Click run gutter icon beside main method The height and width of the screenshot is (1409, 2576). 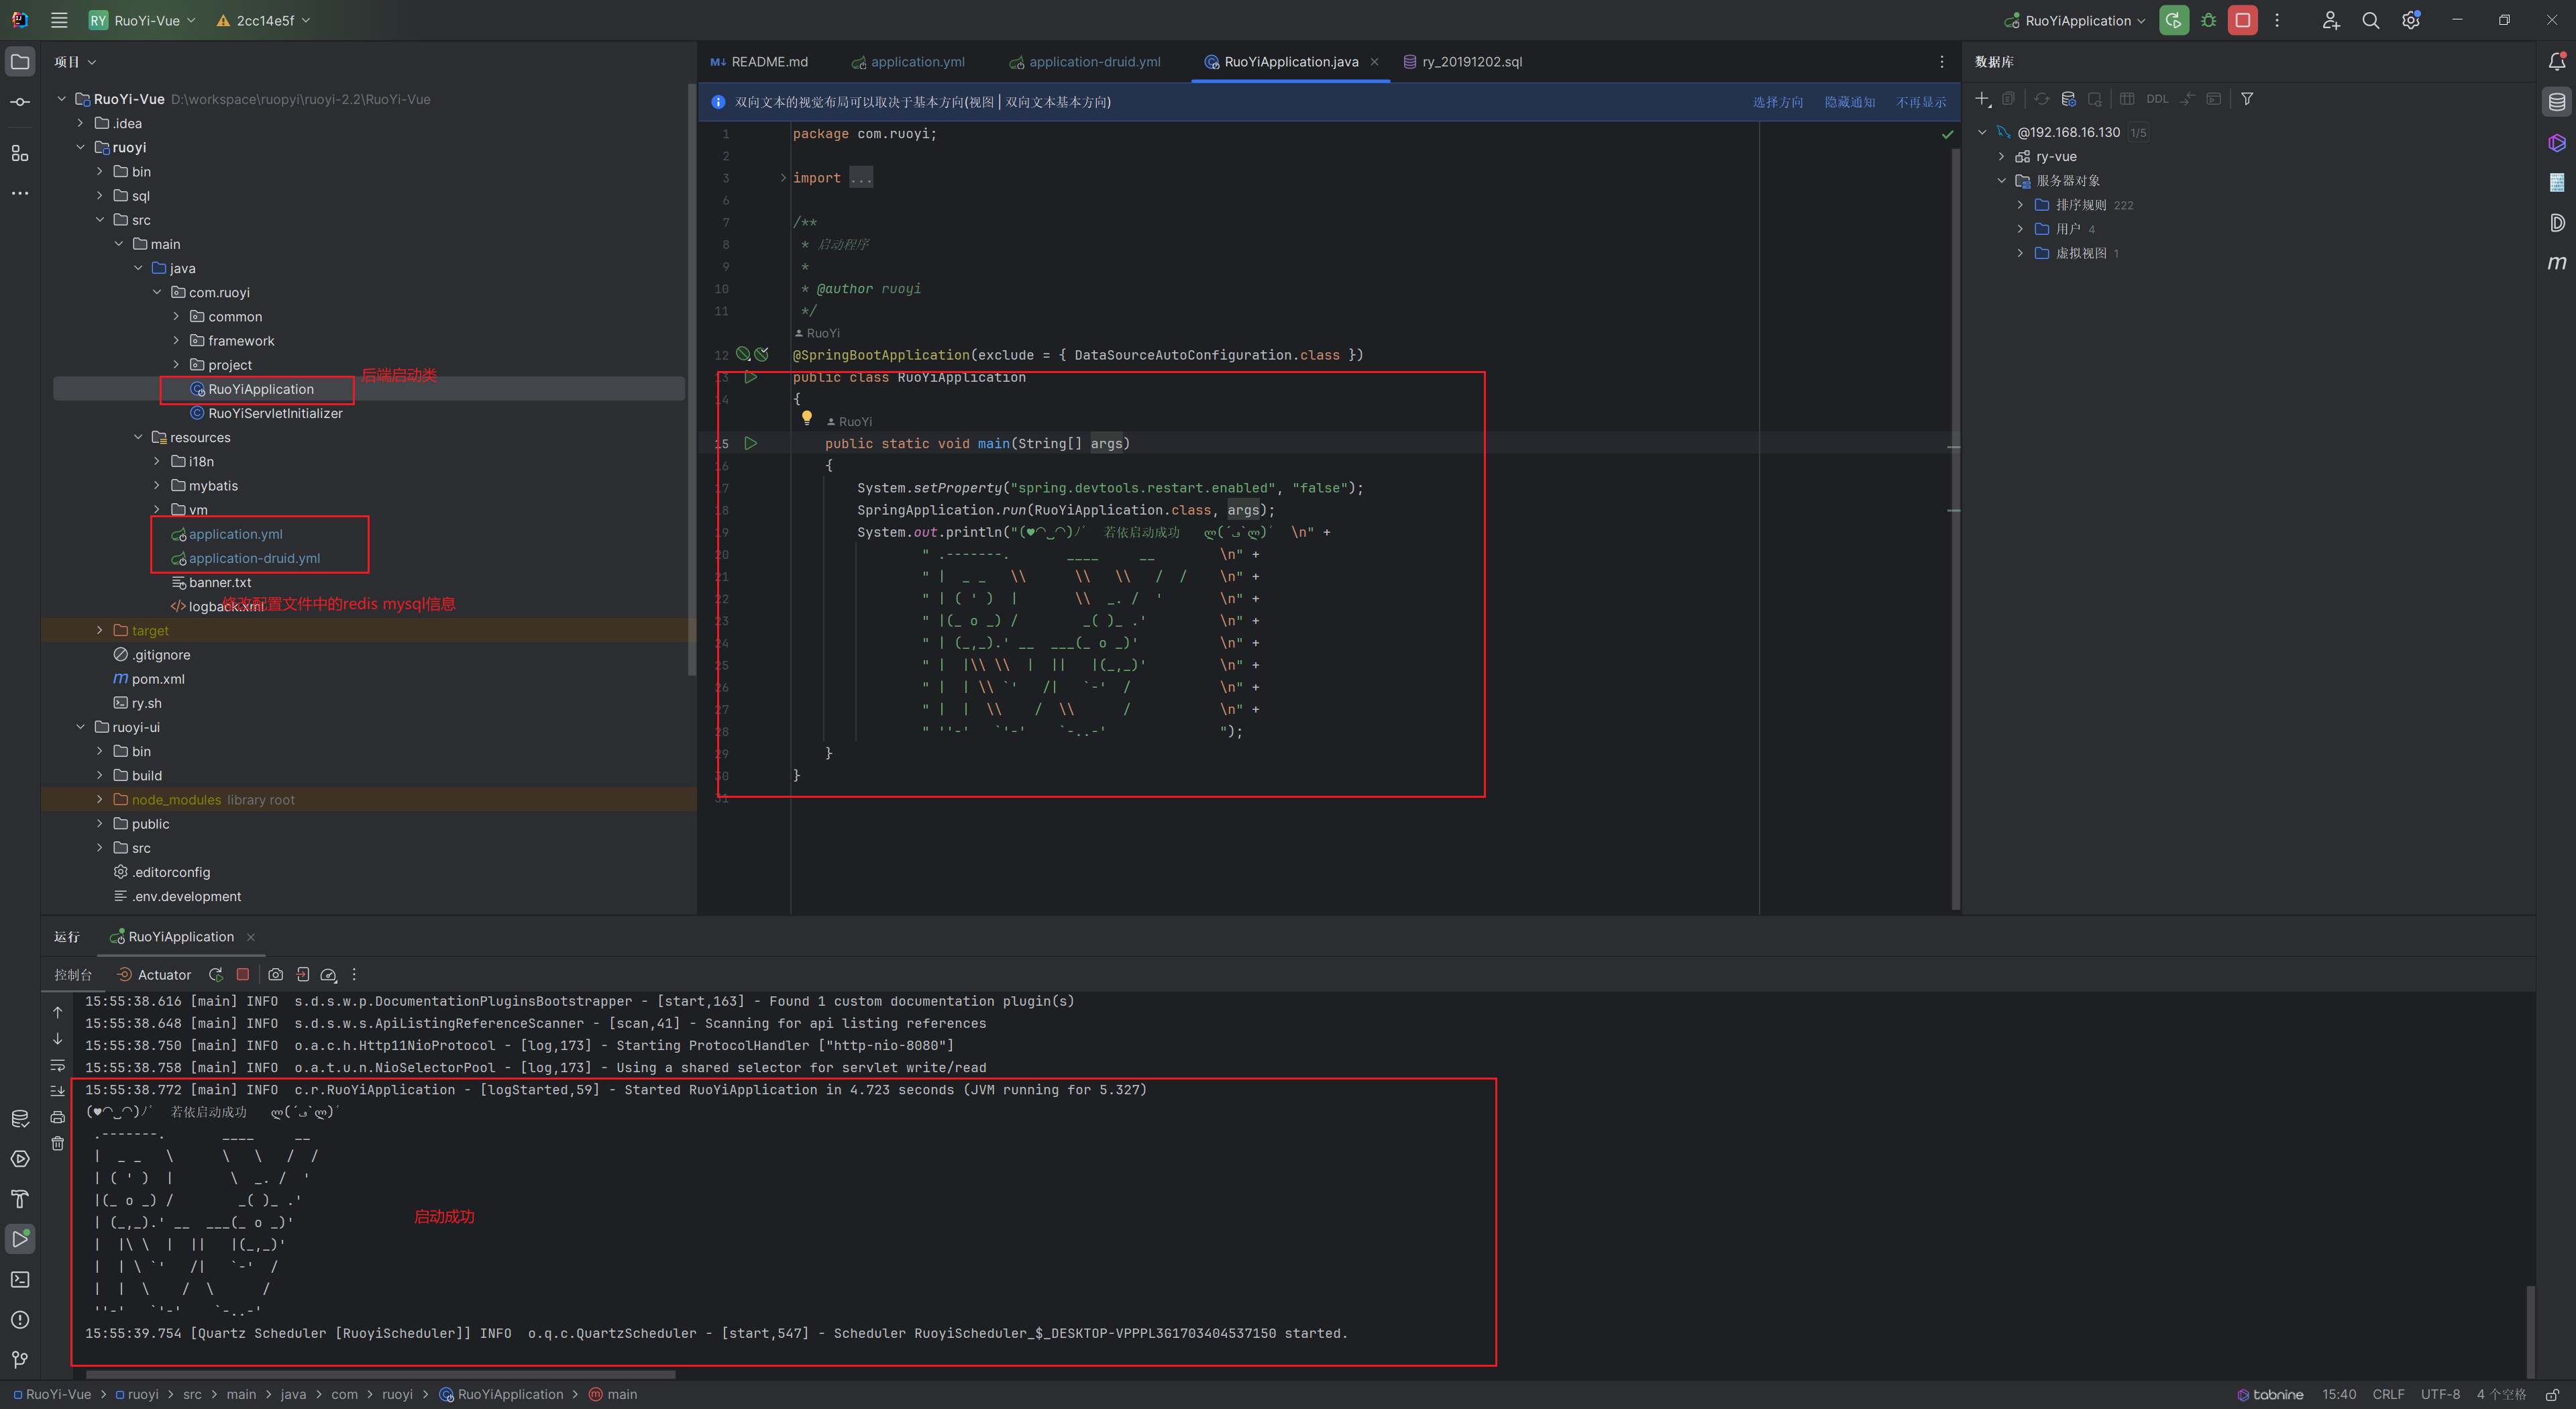tap(751, 443)
